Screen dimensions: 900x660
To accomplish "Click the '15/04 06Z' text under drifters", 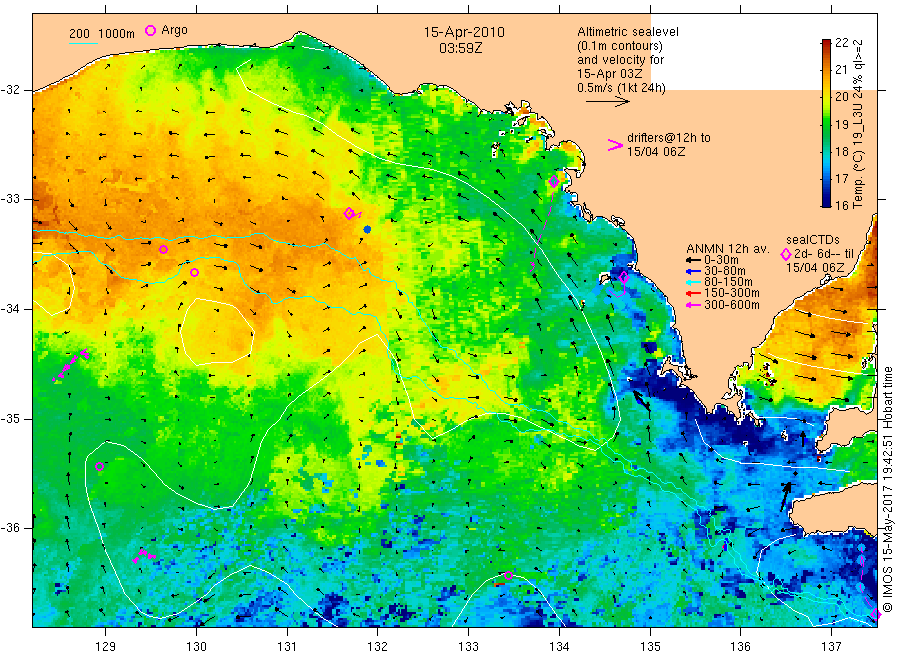I will coord(656,152).
